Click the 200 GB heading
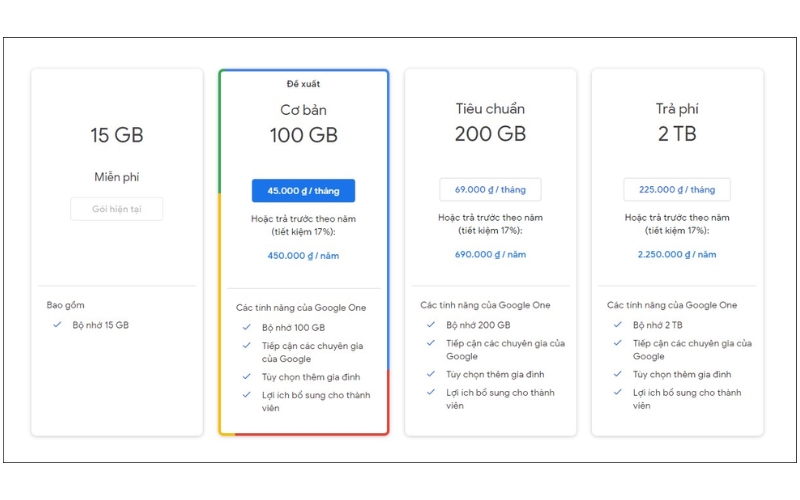The height and width of the screenshot is (500, 800). (x=490, y=134)
